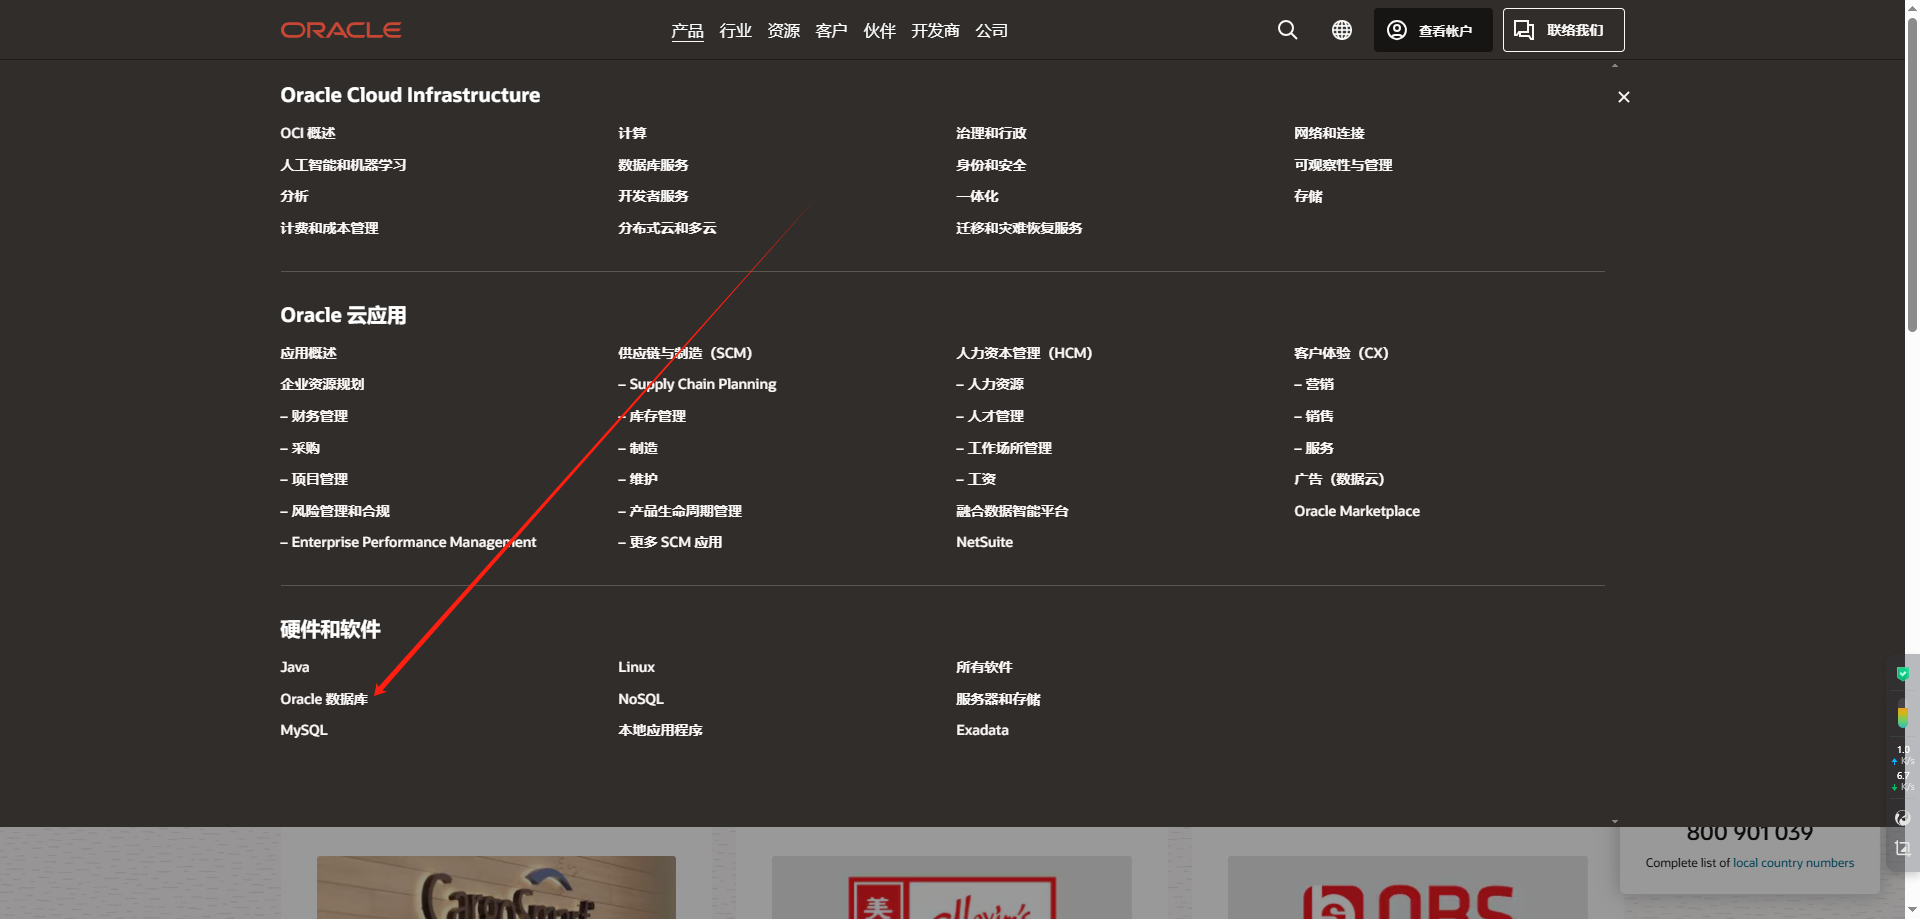Image resolution: width=1920 pixels, height=919 pixels.
Task: Click – 财务管理 link
Action: pyautogui.click(x=314, y=416)
